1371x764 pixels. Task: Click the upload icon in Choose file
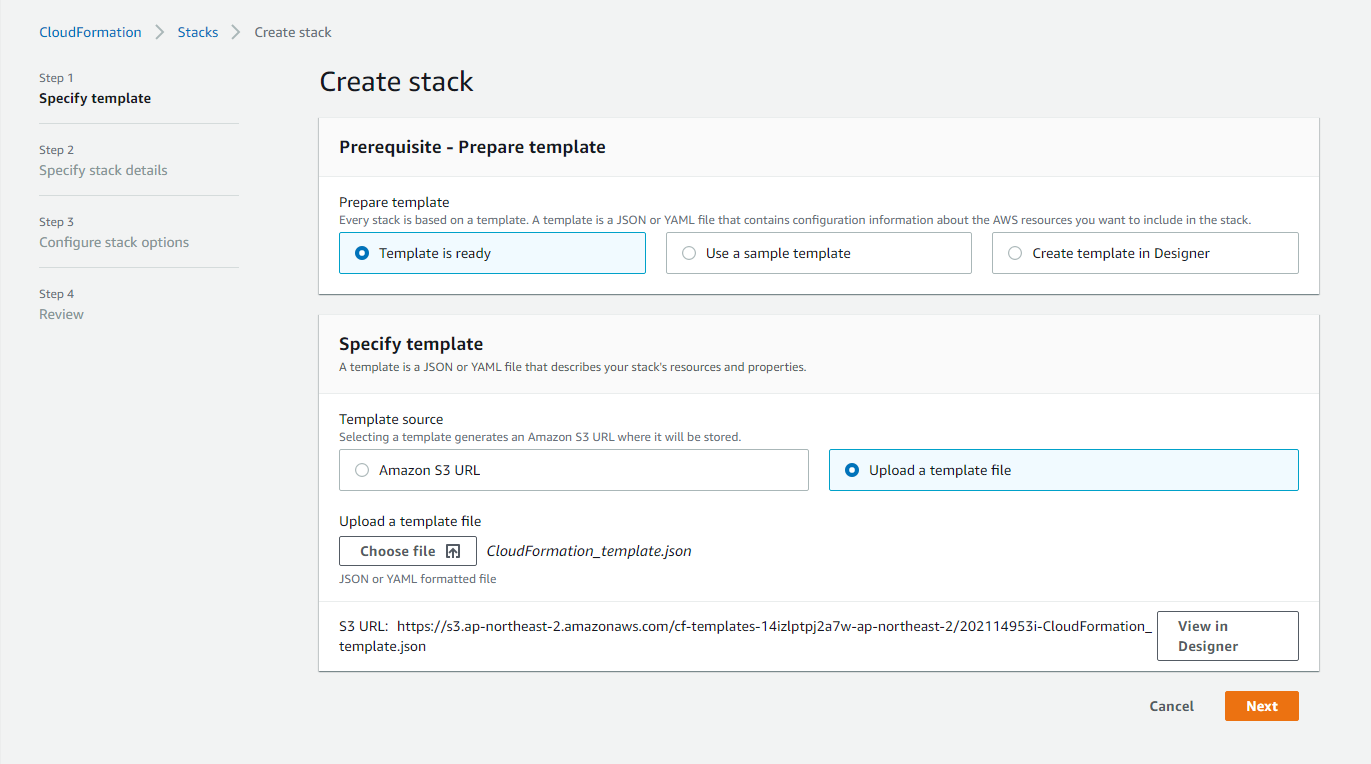pyautogui.click(x=453, y=551)
